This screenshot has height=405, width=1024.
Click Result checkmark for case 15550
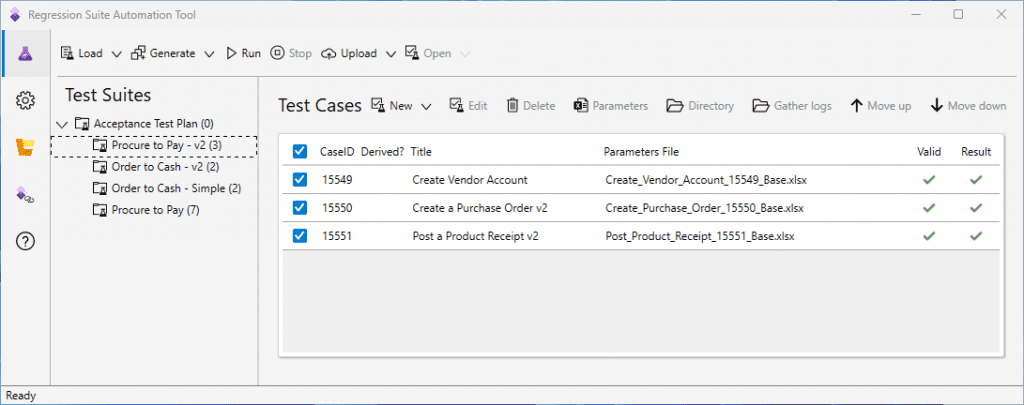tap(976, 208)
